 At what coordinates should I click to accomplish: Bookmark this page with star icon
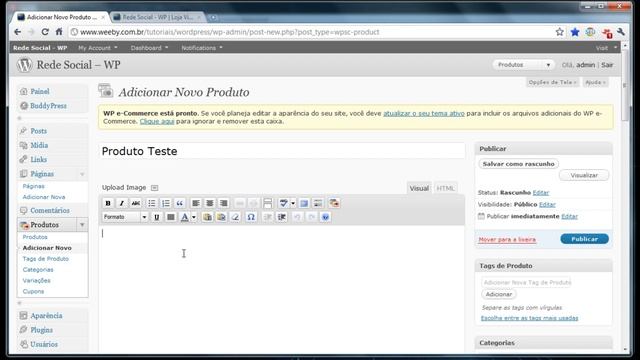(x=560, y=32)
